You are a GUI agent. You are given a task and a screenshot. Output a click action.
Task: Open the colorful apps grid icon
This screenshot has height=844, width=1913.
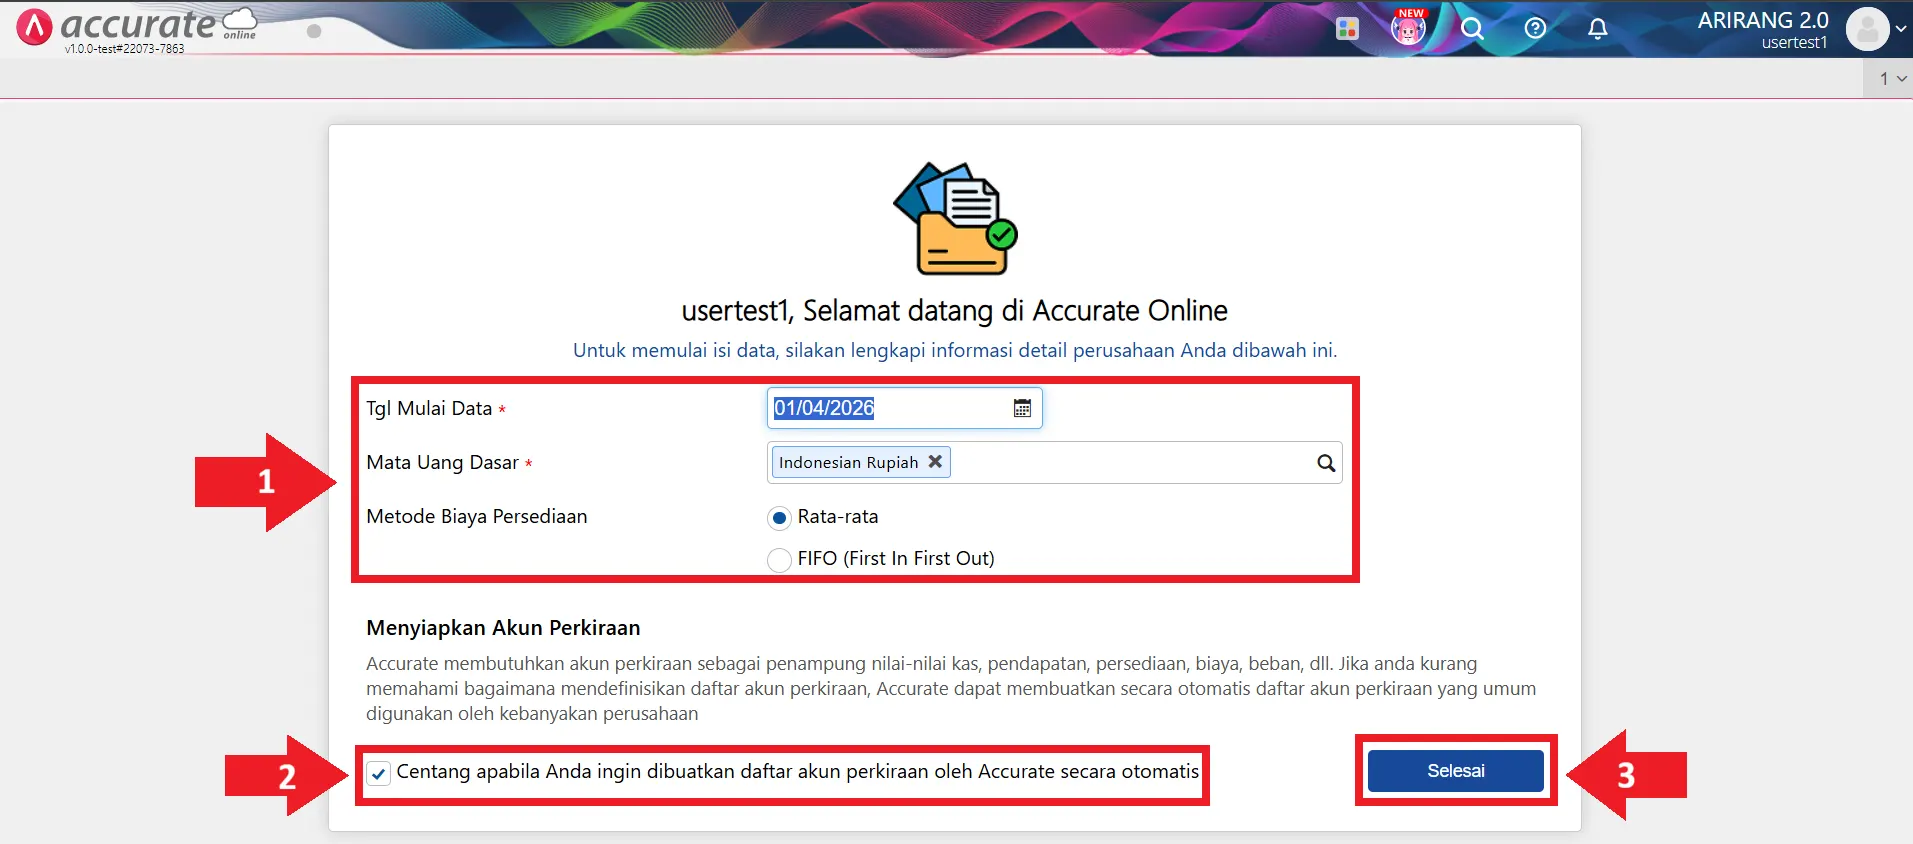pyautogui.click(x=1347, y=29)
